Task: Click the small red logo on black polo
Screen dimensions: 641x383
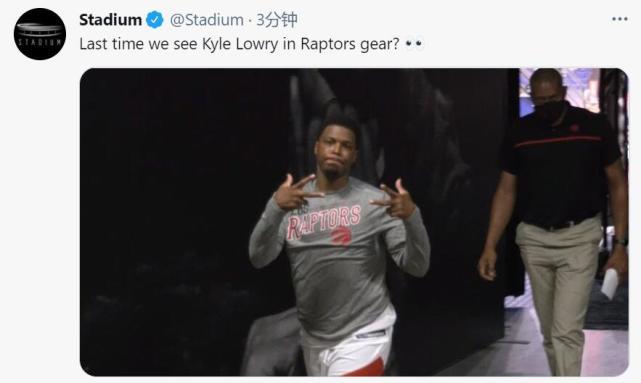Action: [x=574, y=128]
